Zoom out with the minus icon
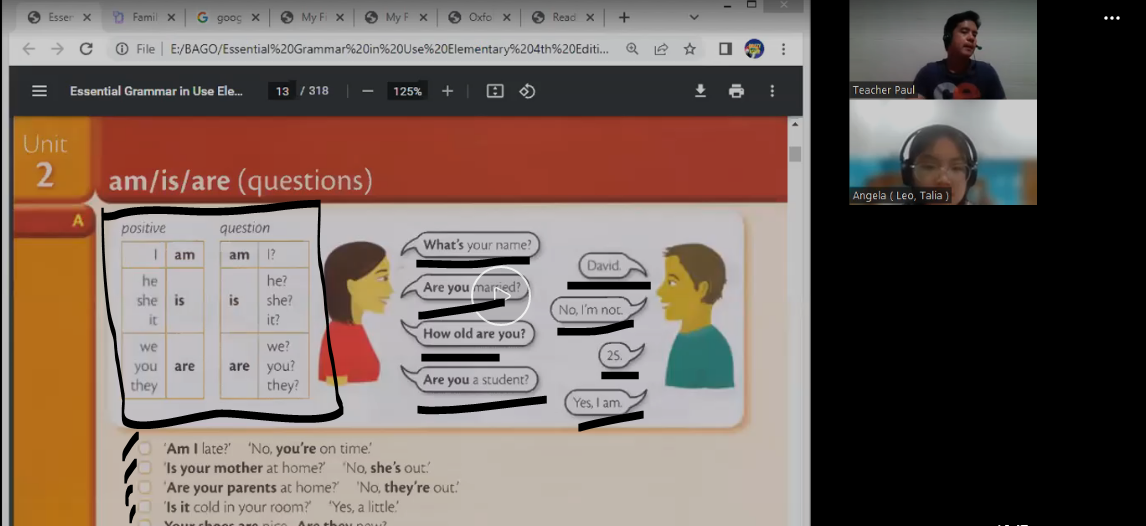The image size is (1146, 526). click(x=368, y=91)
